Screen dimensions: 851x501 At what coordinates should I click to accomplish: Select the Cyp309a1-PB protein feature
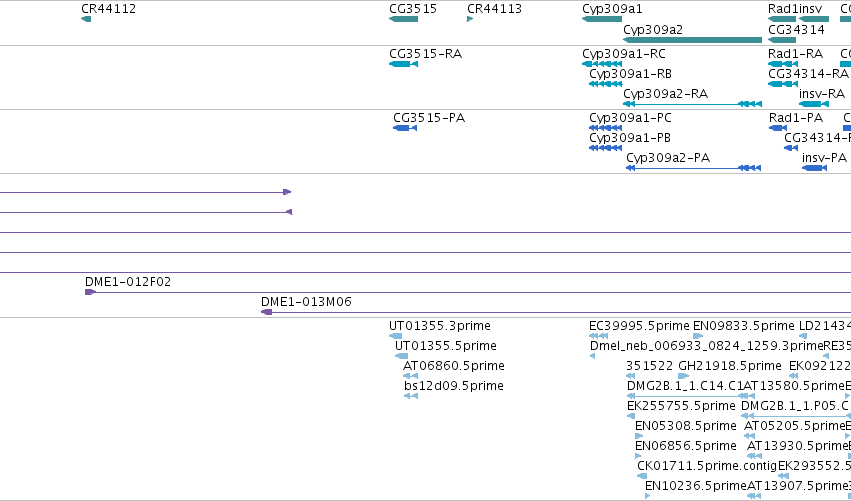(x=606, y=148)
